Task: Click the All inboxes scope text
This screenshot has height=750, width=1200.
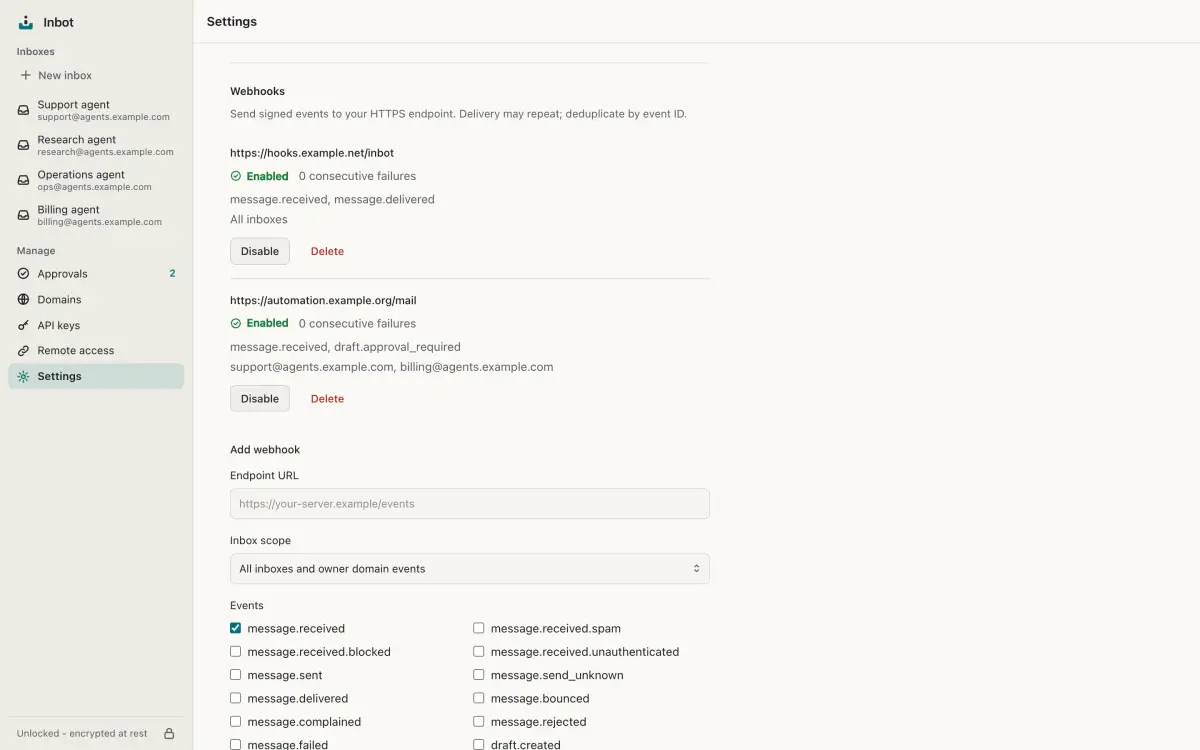Action: 259,220
